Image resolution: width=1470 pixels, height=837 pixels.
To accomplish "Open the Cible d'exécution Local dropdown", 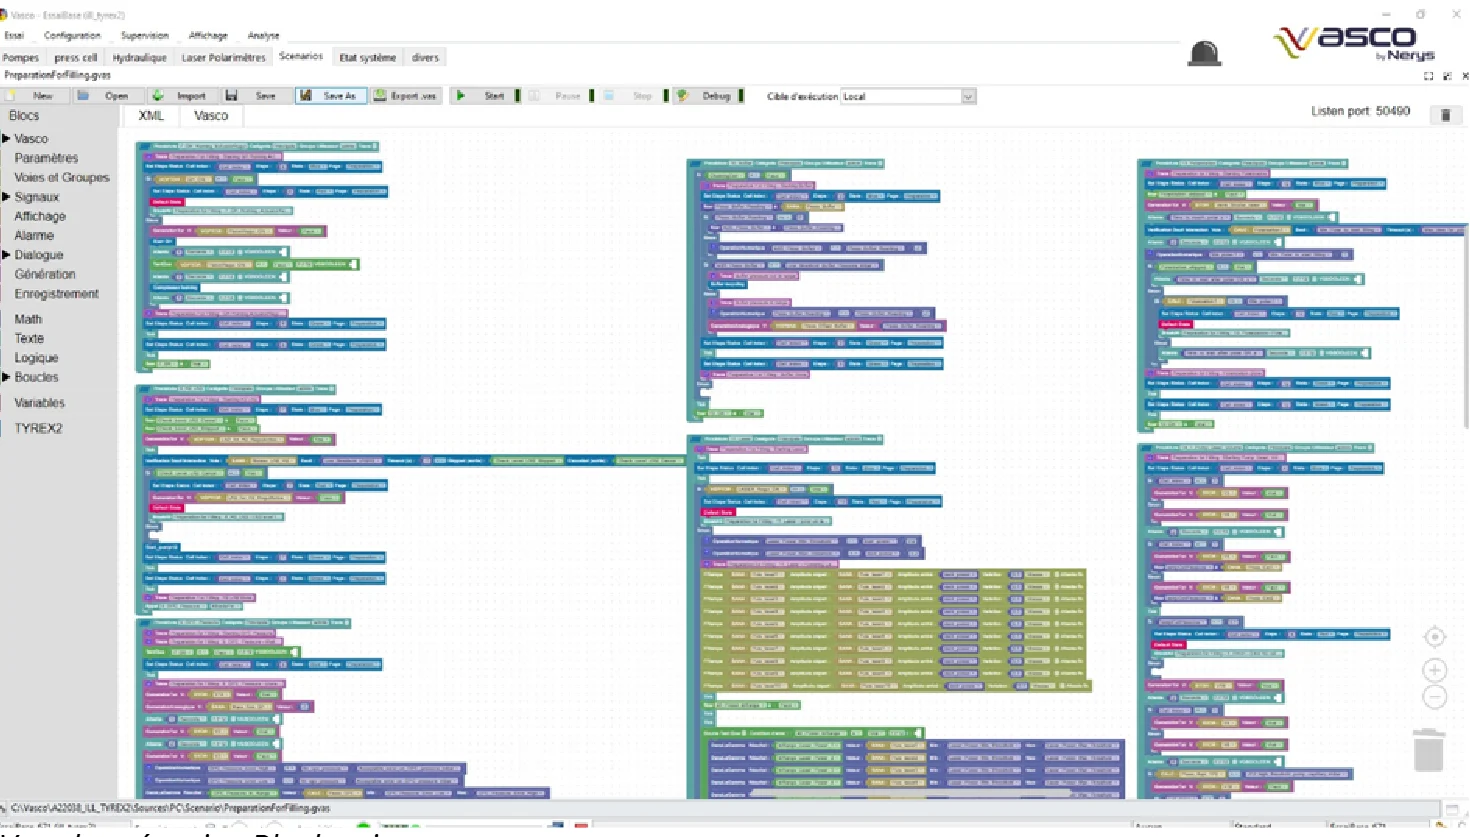I will pos(907,97).
